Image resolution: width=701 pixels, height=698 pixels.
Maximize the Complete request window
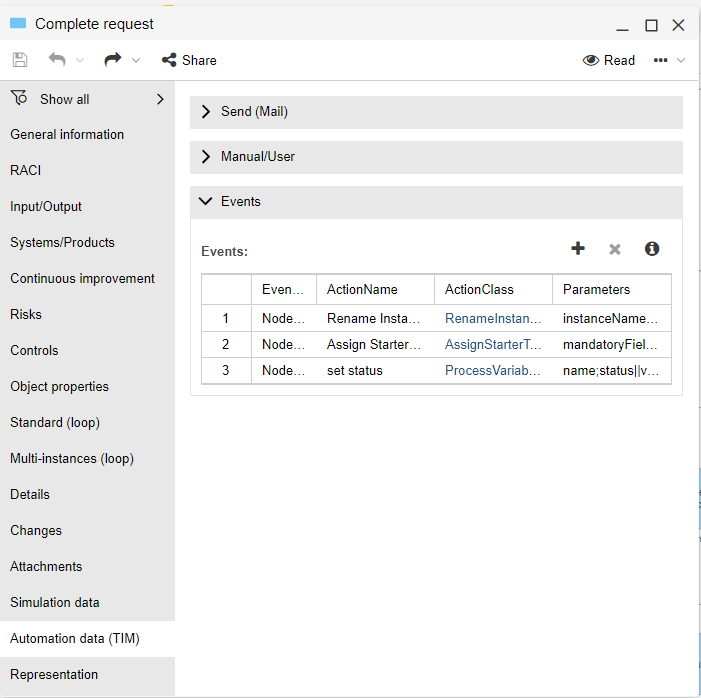pos(651,25)
